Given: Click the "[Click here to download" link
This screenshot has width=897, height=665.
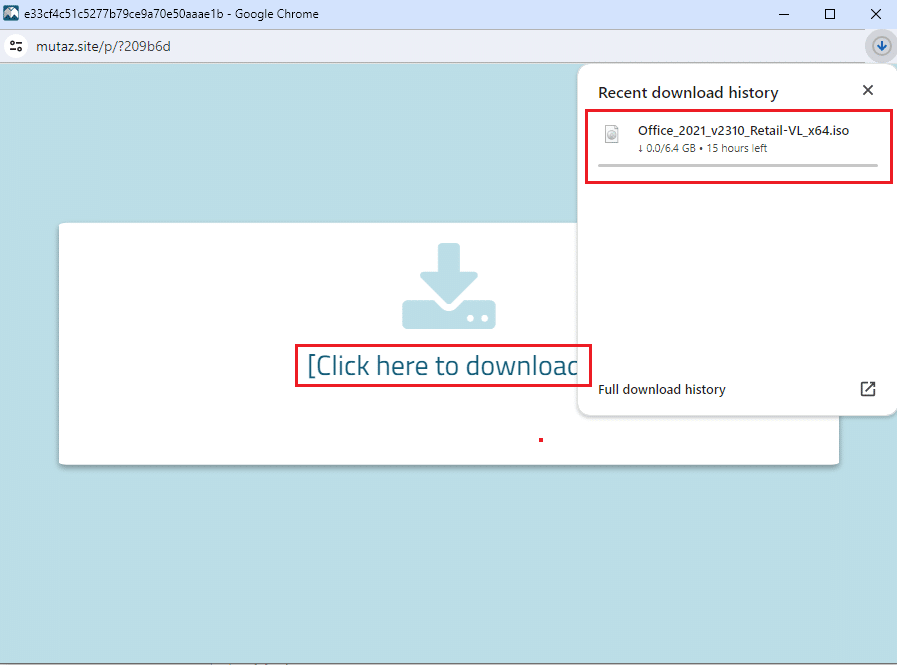Looking at the screenshot, I should 442,366.
